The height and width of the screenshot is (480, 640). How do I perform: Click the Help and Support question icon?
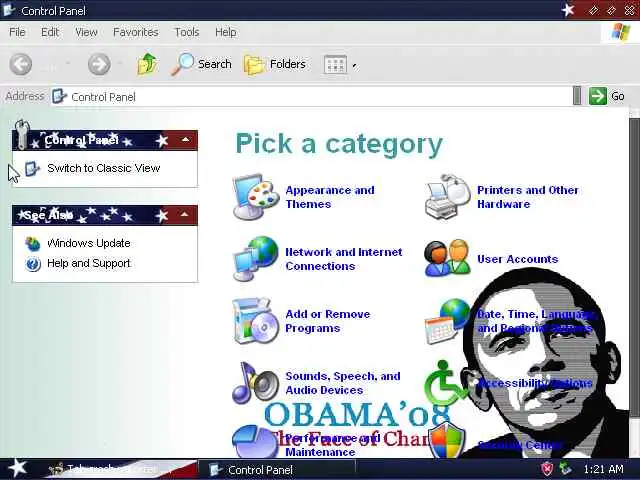click(33, 264)
